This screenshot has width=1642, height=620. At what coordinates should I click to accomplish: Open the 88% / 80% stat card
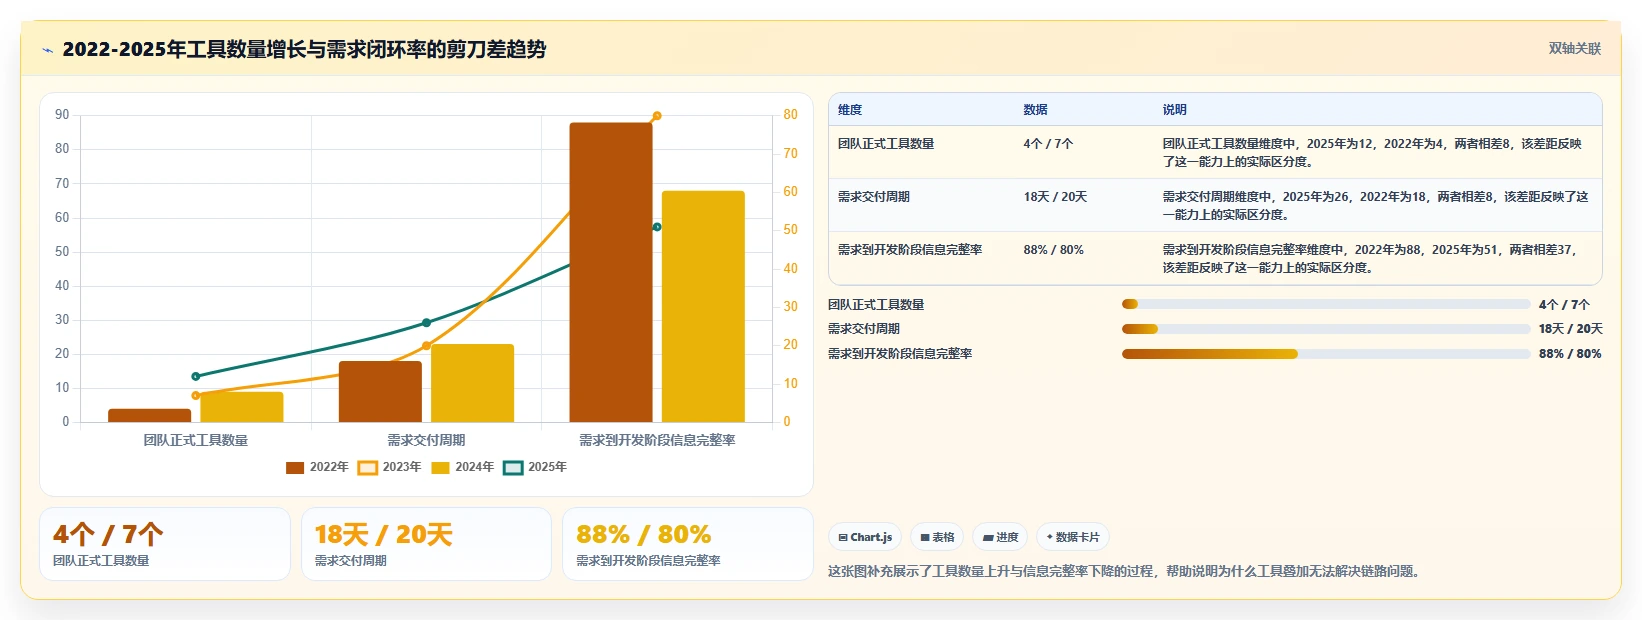click(688, 544)
